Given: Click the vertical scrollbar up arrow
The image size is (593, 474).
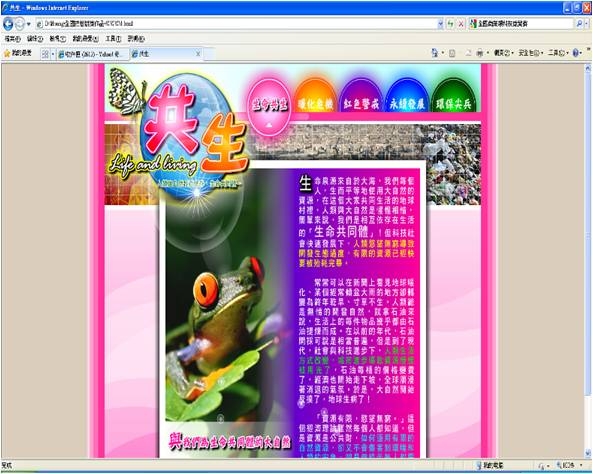Looking at the screenshot, I should pyautogui.click(x=588, y=68).
